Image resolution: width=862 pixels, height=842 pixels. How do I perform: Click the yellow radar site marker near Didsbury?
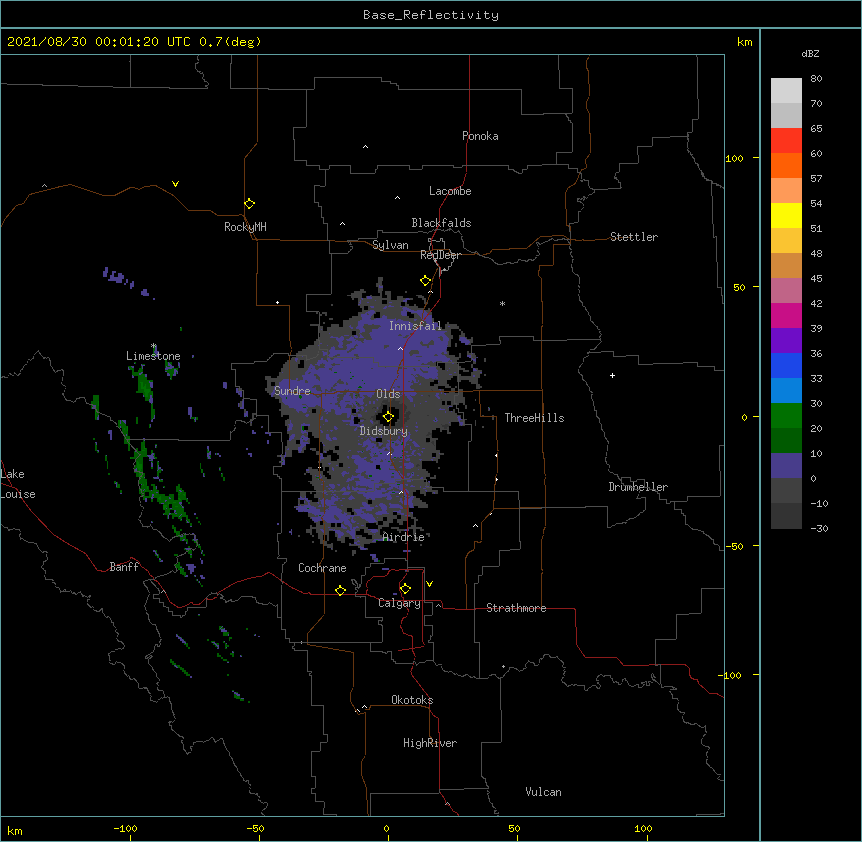point(388,417)
